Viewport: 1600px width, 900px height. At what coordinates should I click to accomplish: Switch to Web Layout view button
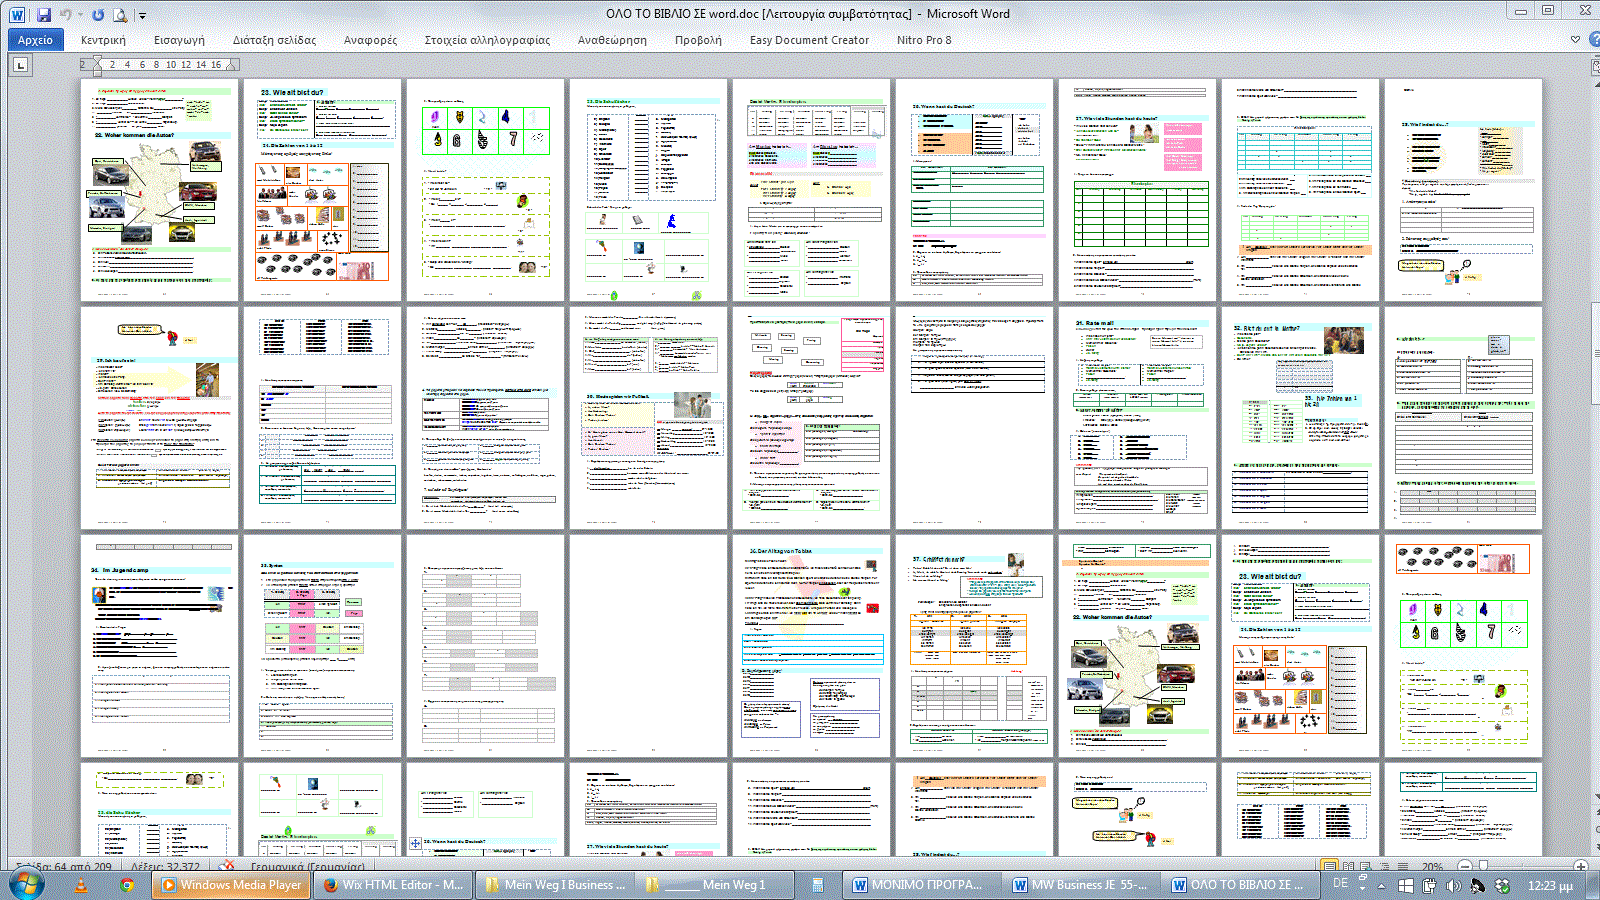(x=1365, y=866)
